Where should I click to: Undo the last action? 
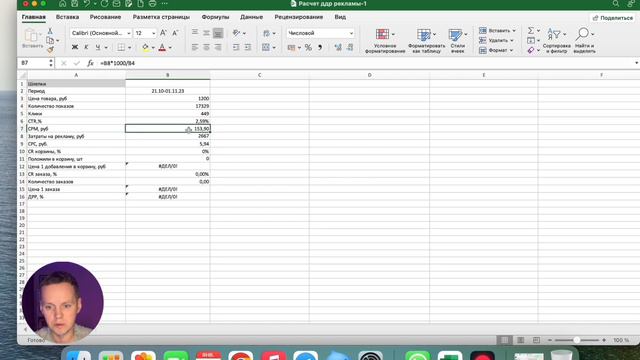pyautogui.click(x=87, y=4)
